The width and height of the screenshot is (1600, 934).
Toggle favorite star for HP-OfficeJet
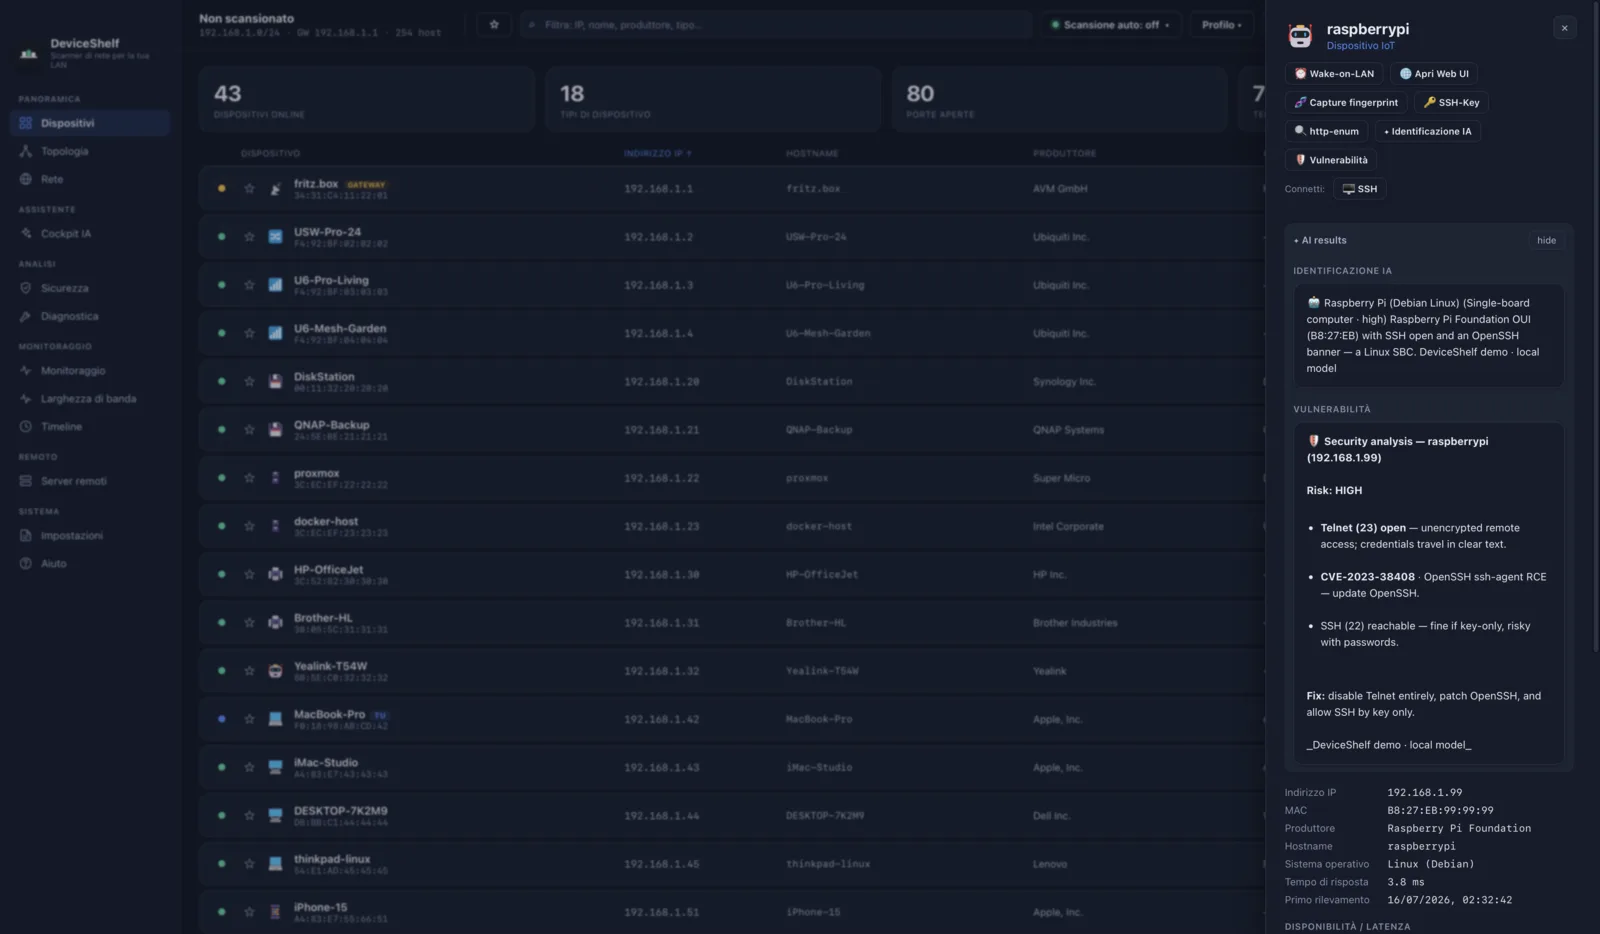click(249, 574)
